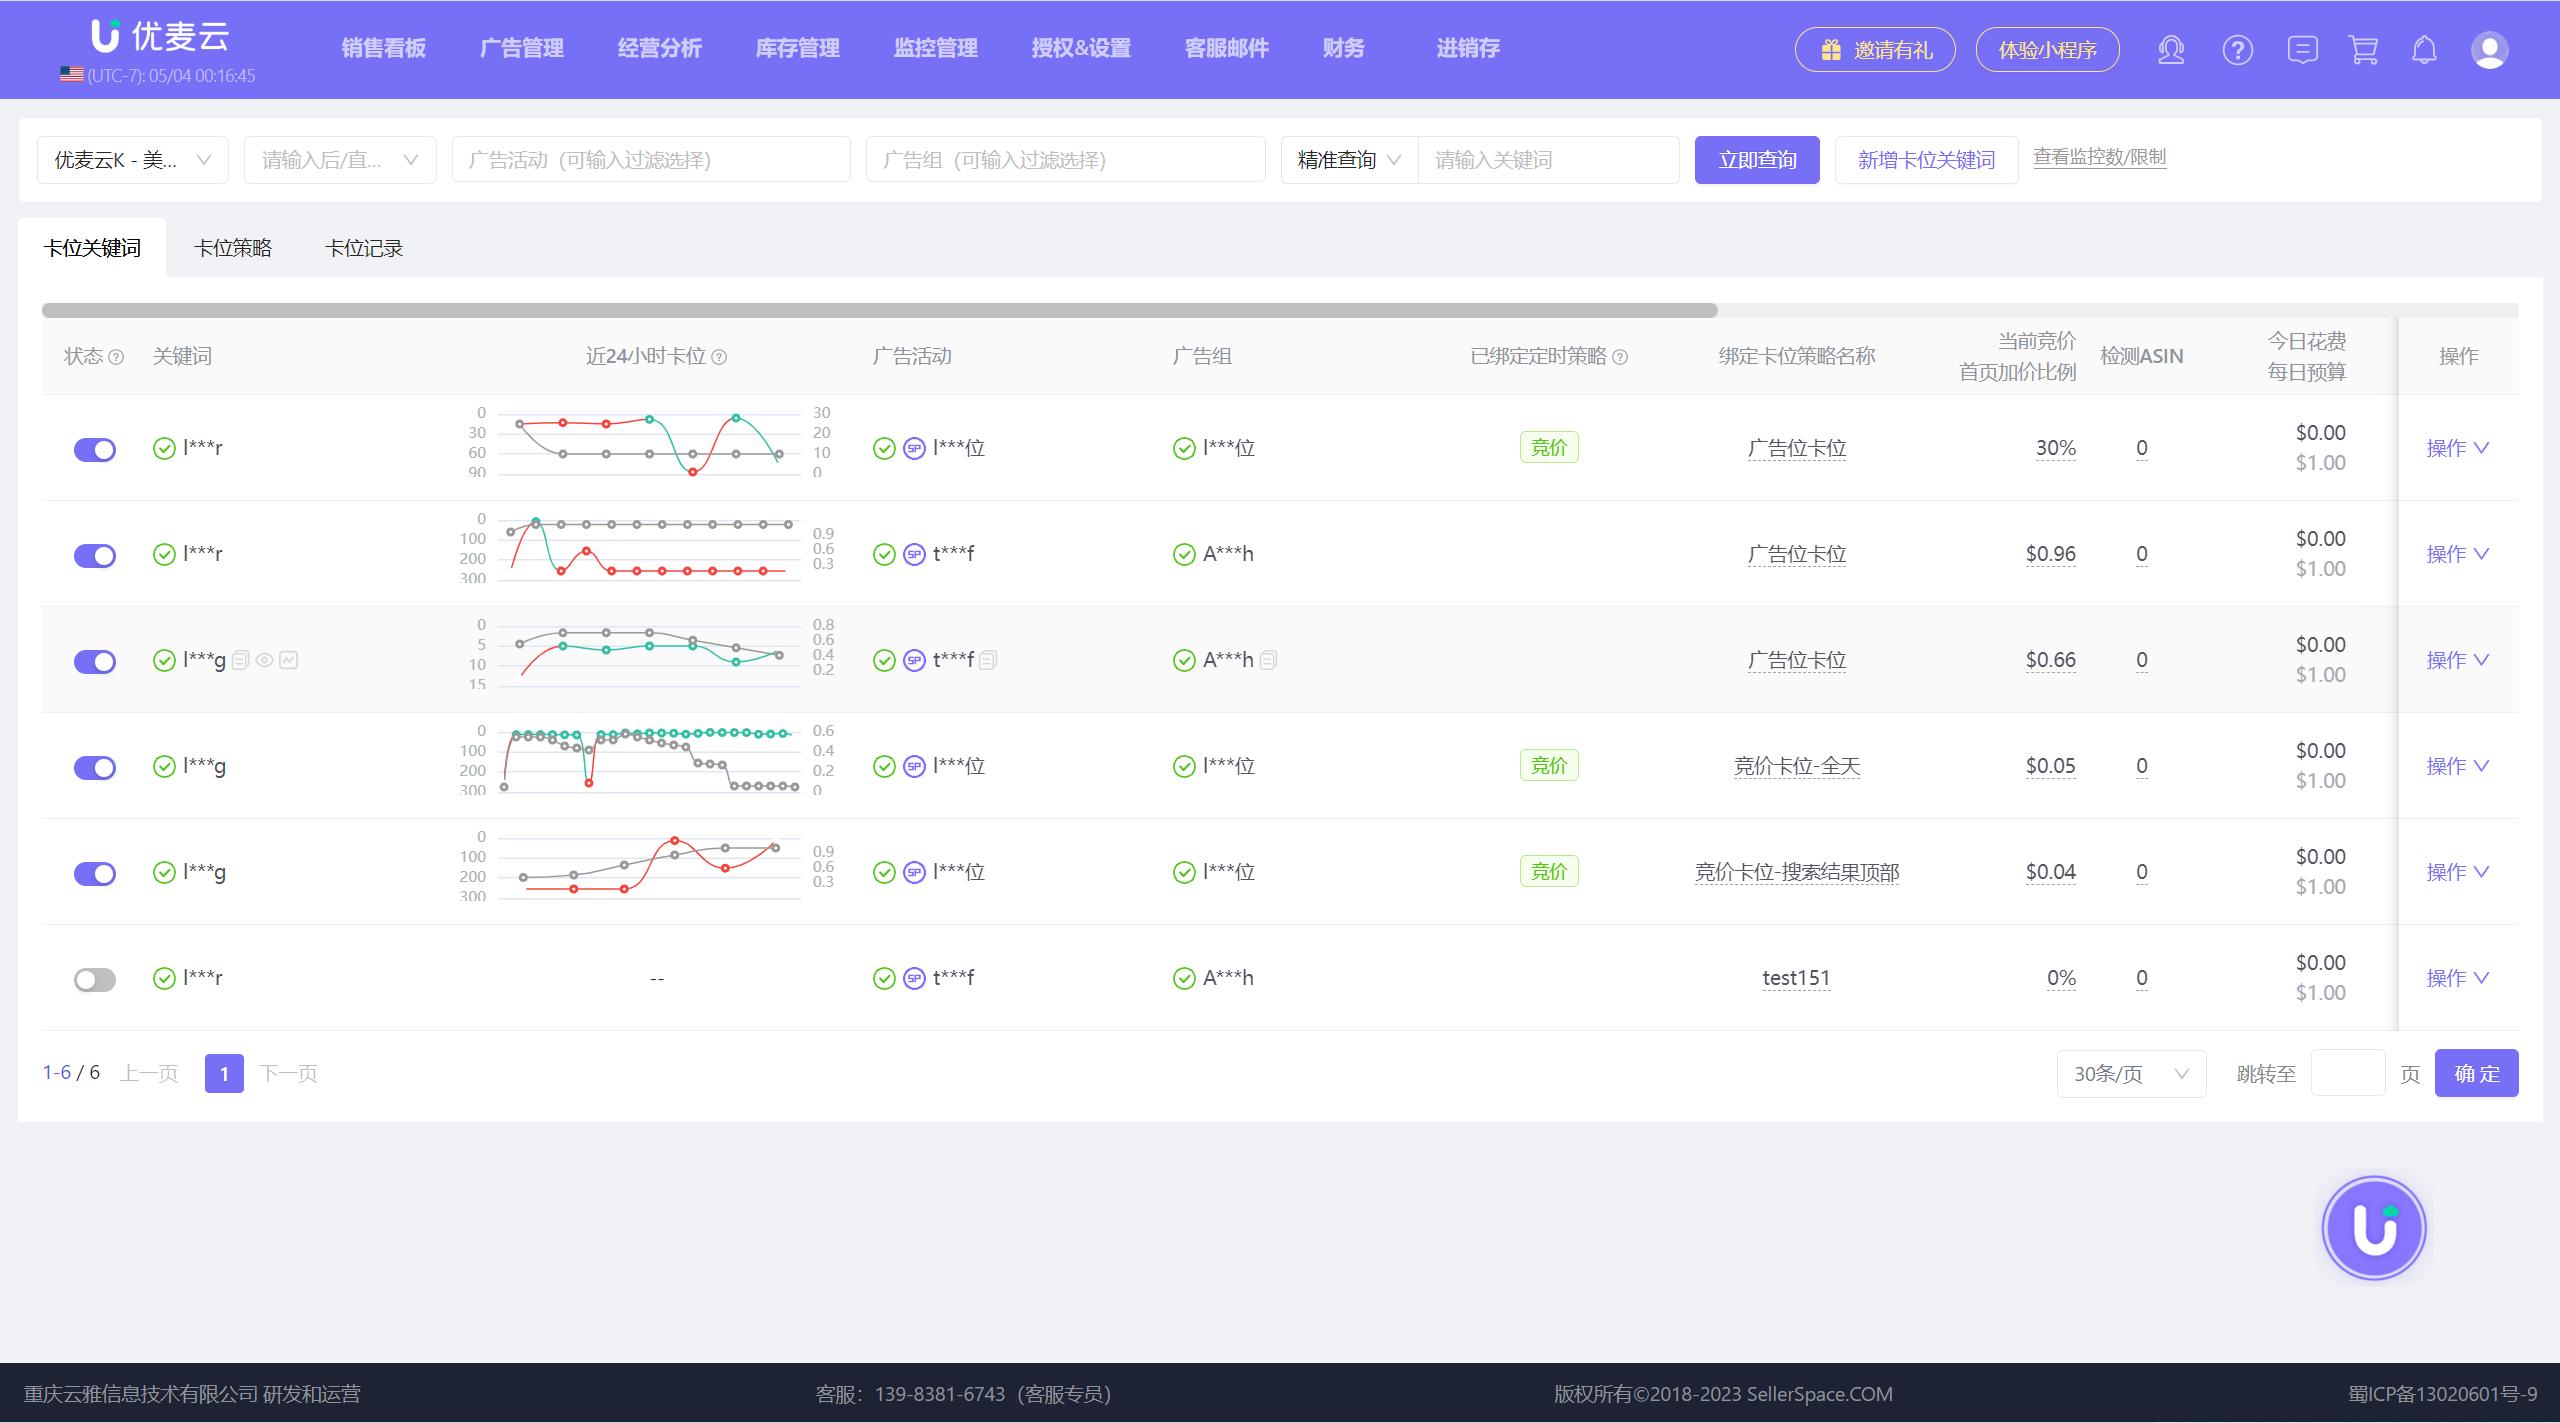This screenshot has width=2560, height=1423.
Task: Expand the 优麦云K store dropdown
Action: coord(133,160)
